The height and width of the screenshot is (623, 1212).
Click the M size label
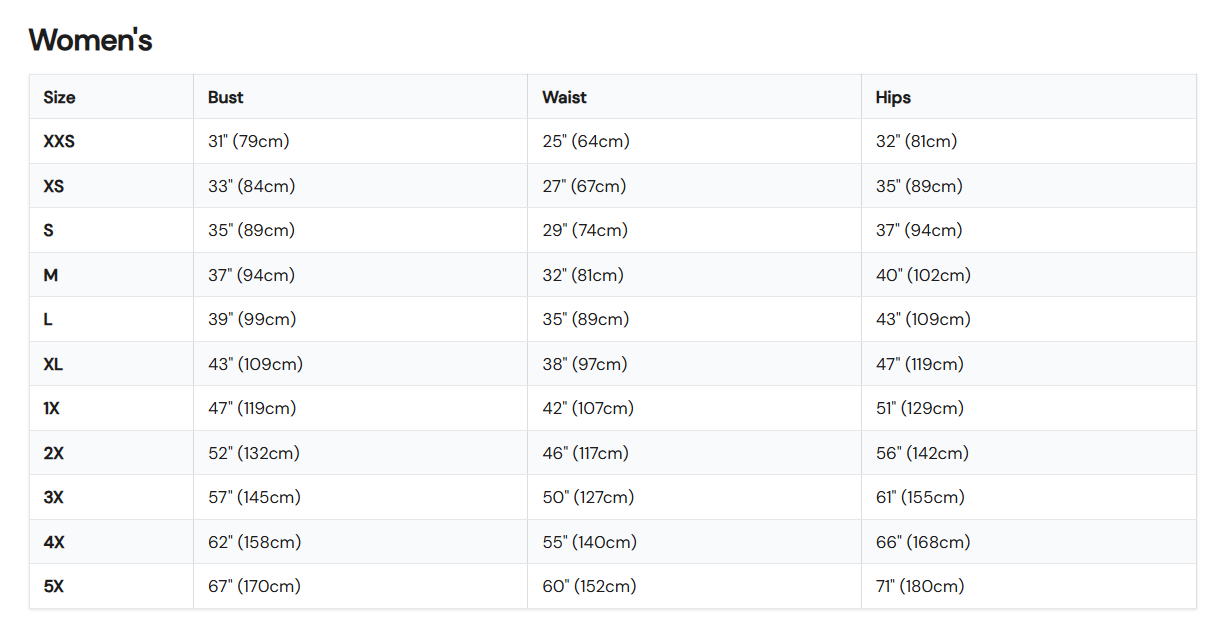coord(51,275)
